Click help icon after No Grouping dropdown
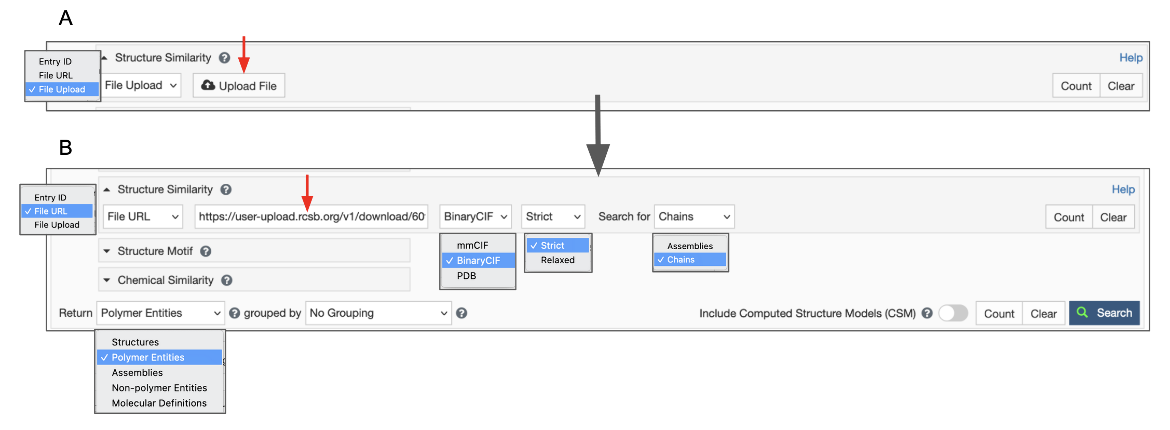 click(461, 313)
